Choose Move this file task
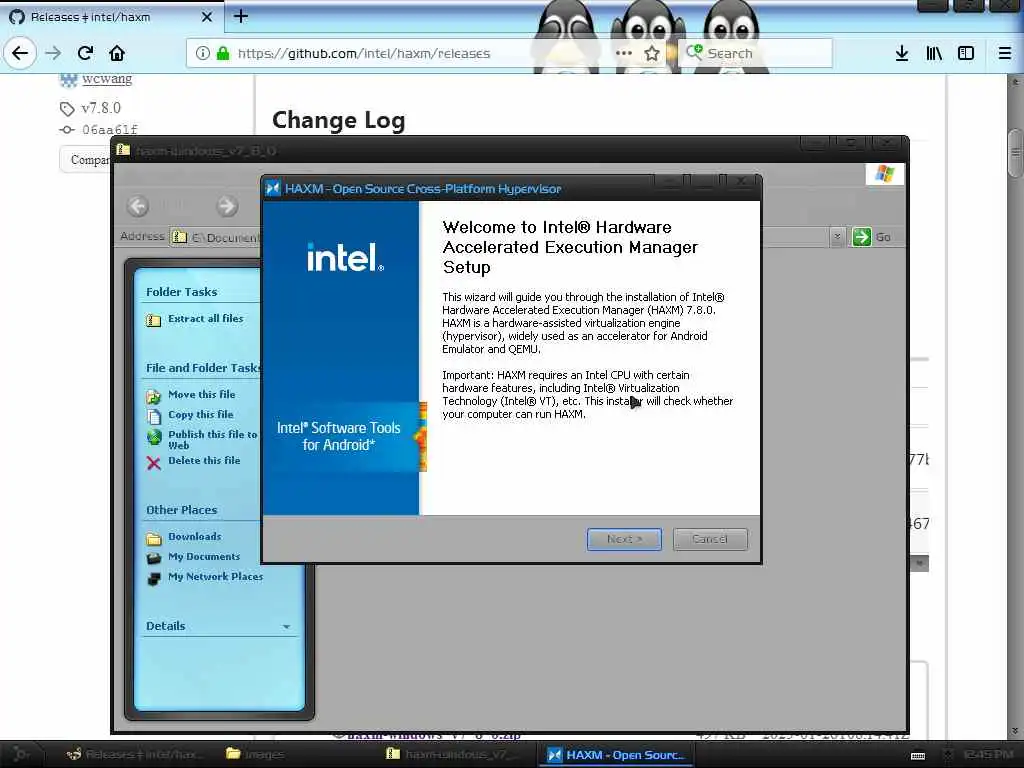Viewport: 1024px width, 768px height. pyautogui.click(x=201, y=394)
